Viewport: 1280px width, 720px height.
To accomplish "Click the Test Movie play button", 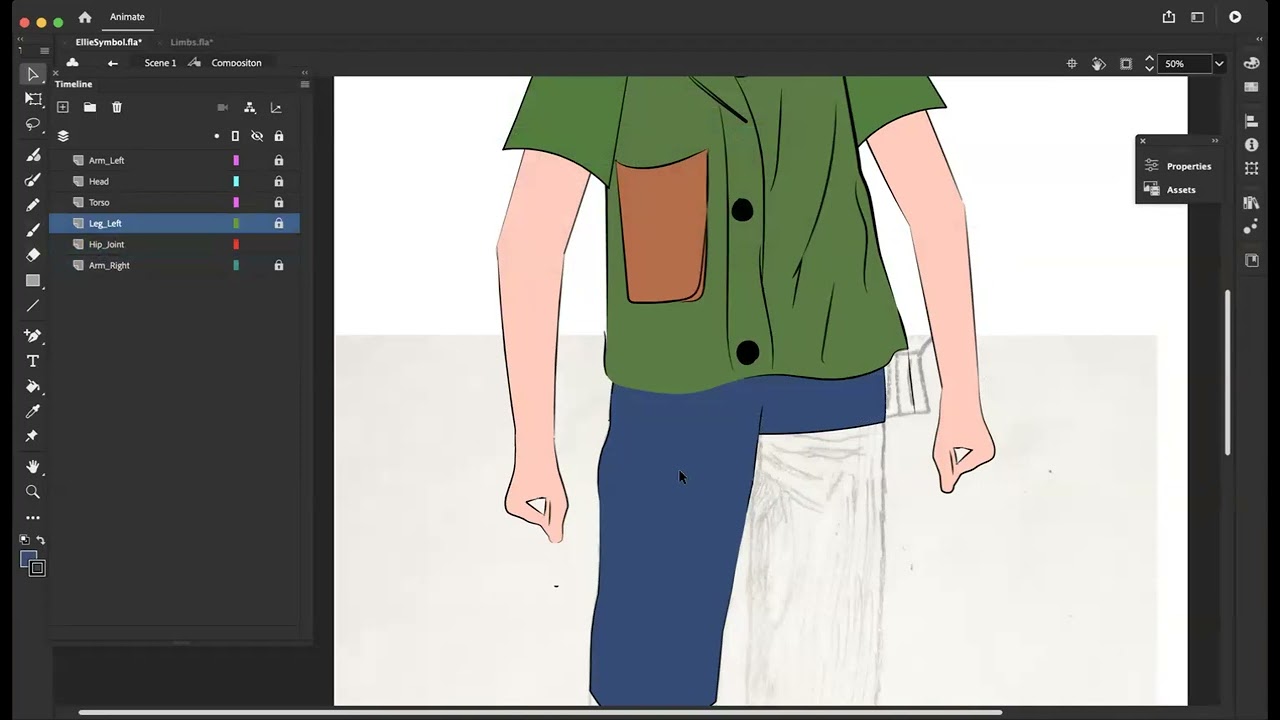I will 1235,17.
